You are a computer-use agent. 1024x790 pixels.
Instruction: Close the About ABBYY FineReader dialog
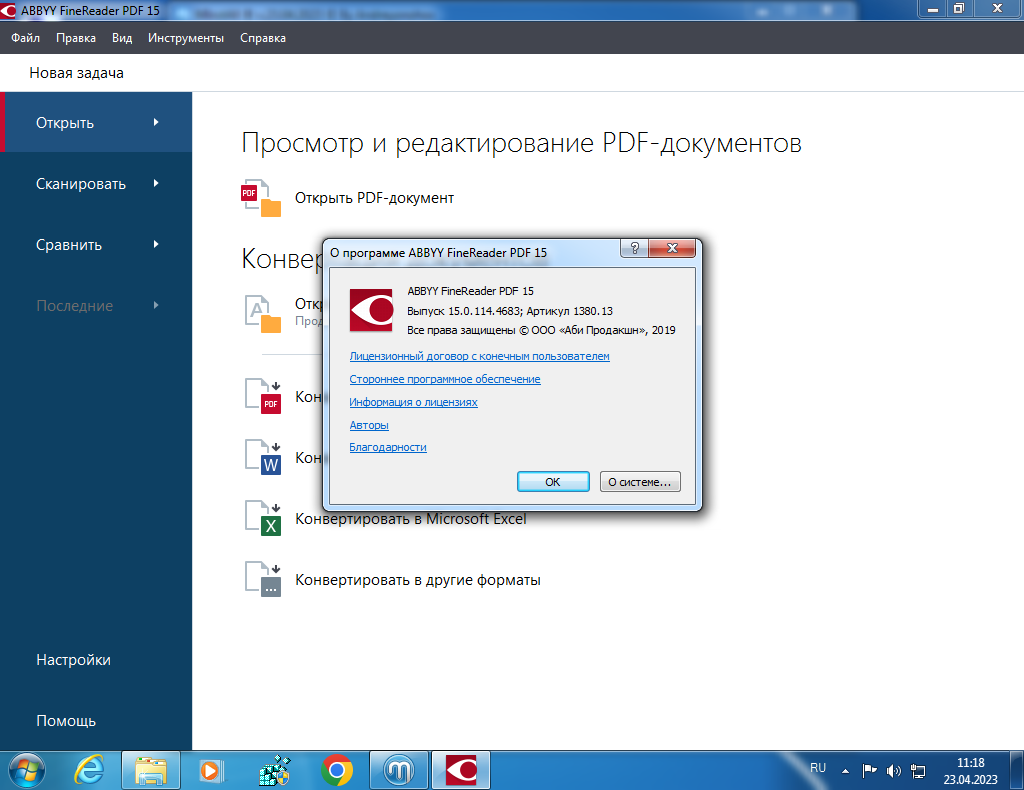672,248
